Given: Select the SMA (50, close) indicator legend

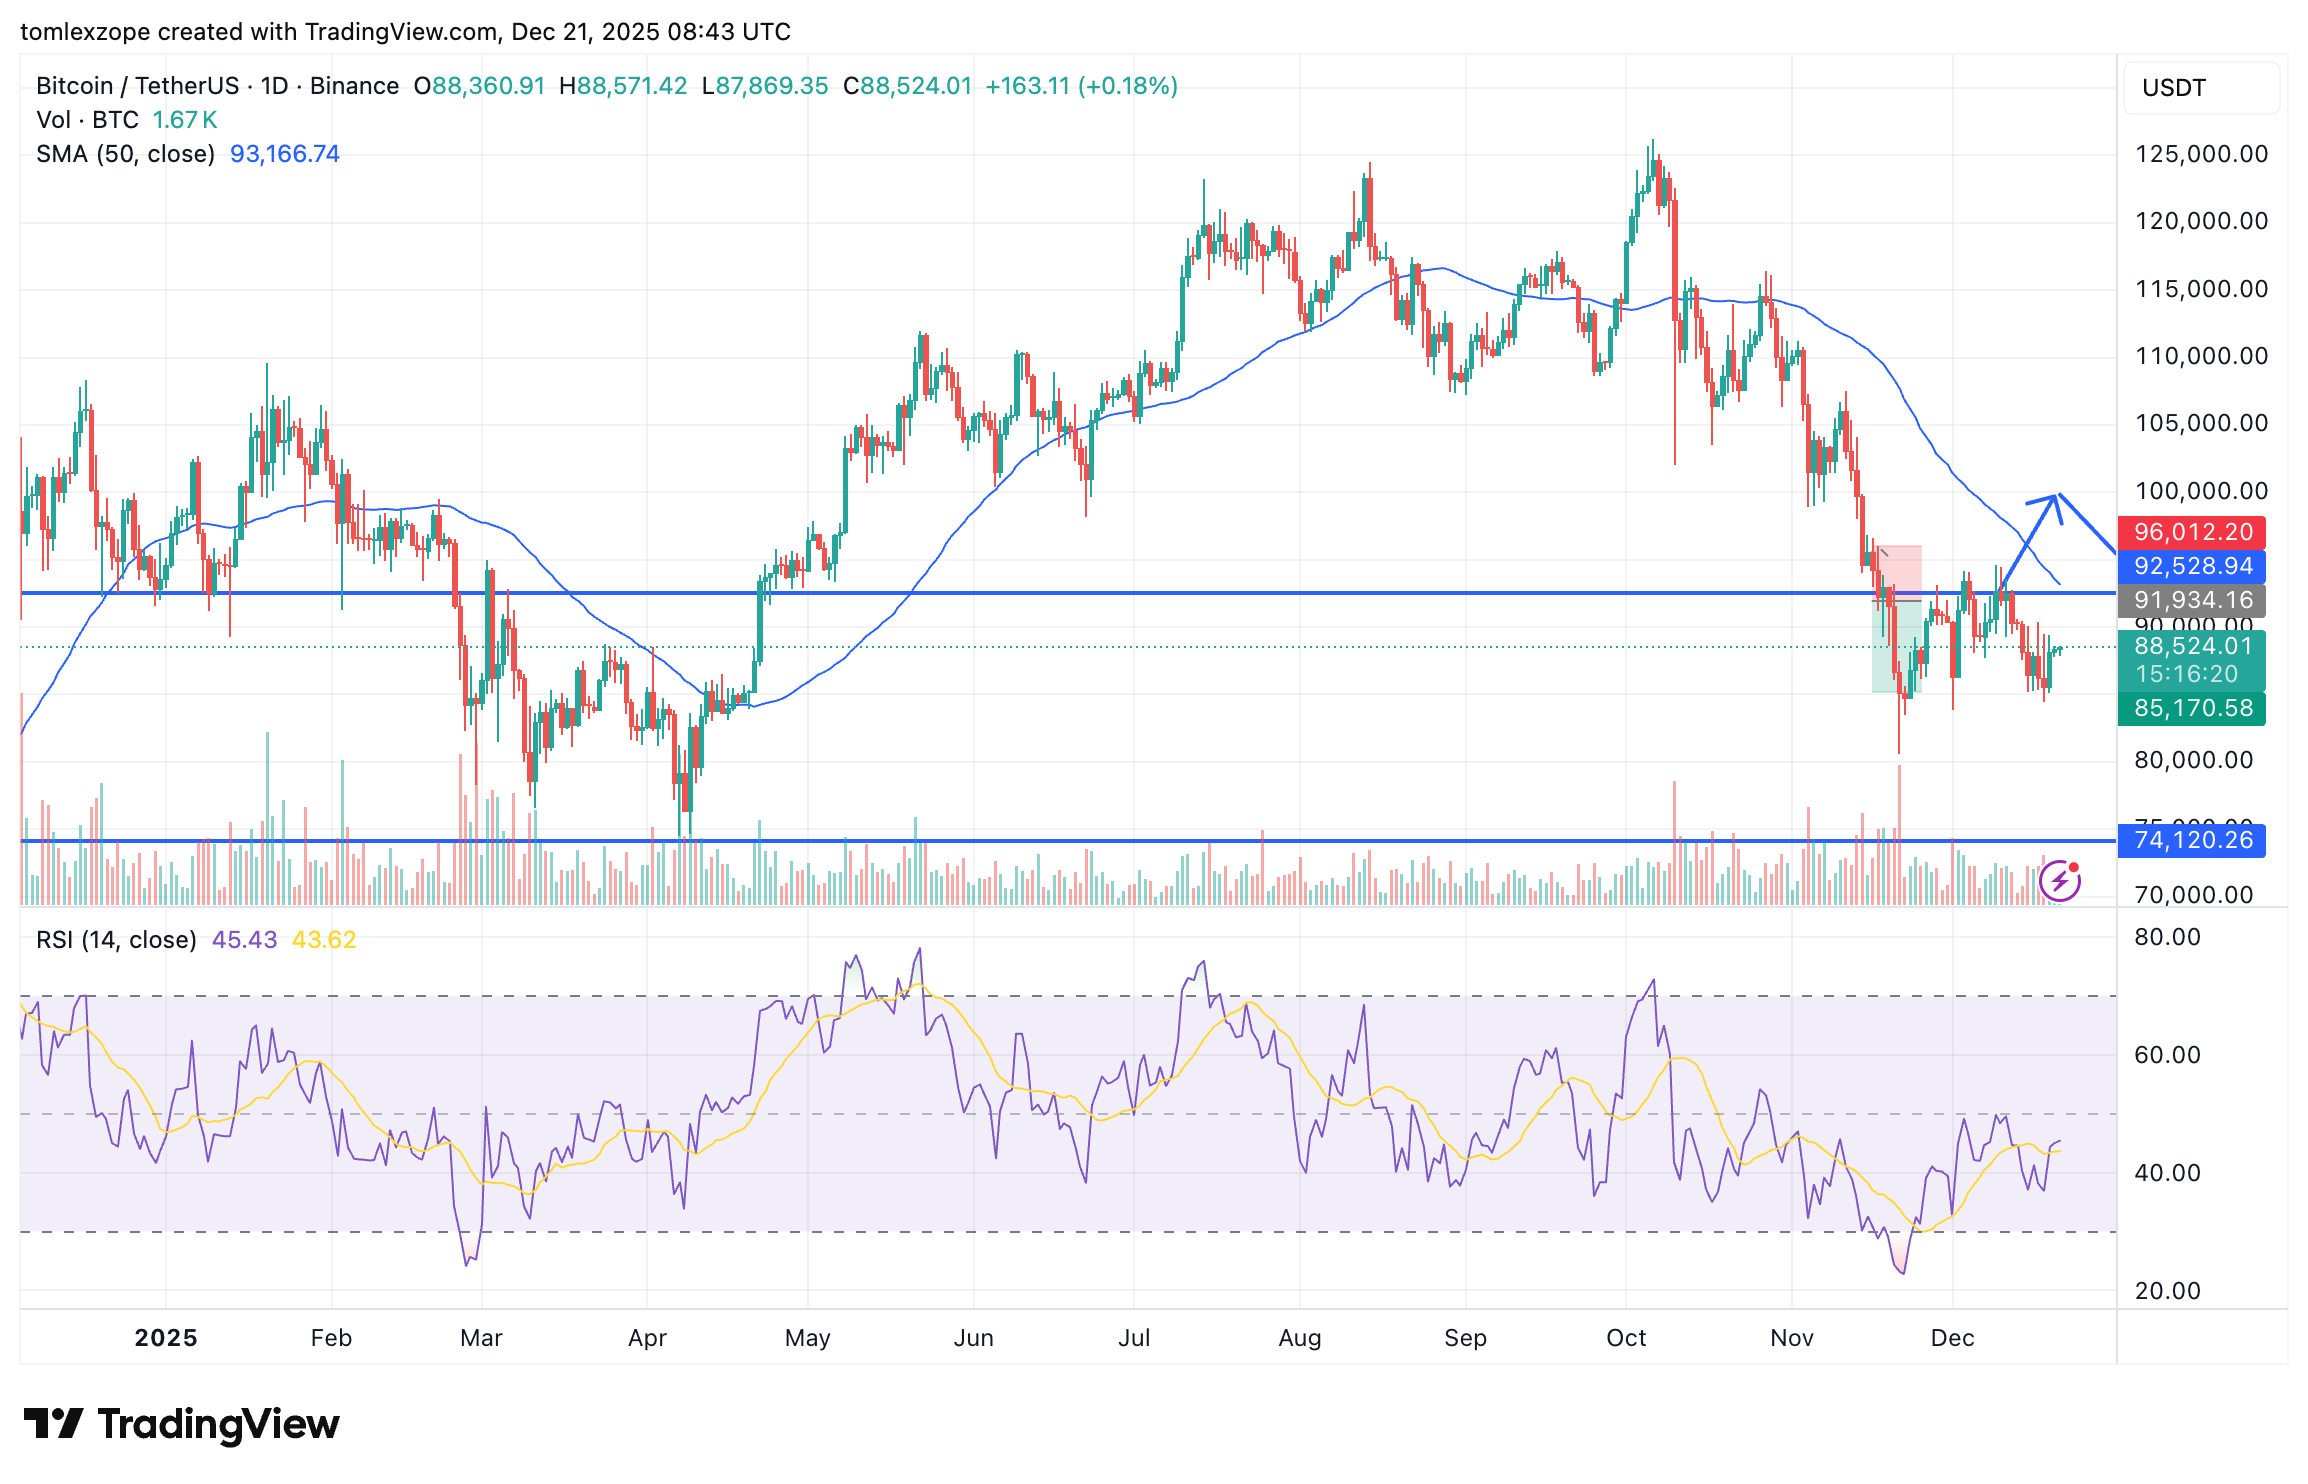Looking at the screenshot, I should 126,154.
